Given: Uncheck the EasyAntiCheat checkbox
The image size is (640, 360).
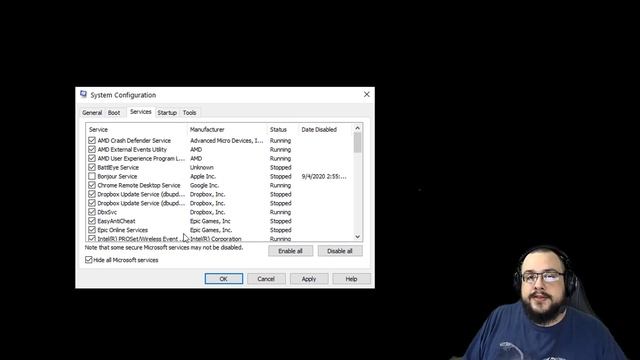Looking at the screenshot, I should coord(92,221).
